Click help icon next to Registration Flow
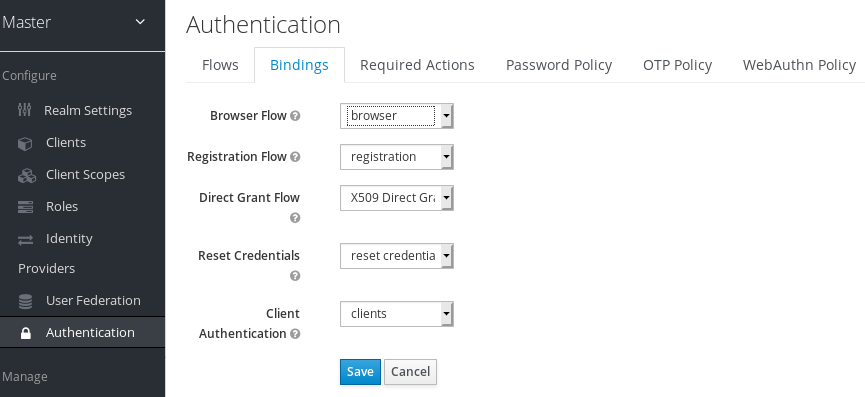 coord(295,157)
